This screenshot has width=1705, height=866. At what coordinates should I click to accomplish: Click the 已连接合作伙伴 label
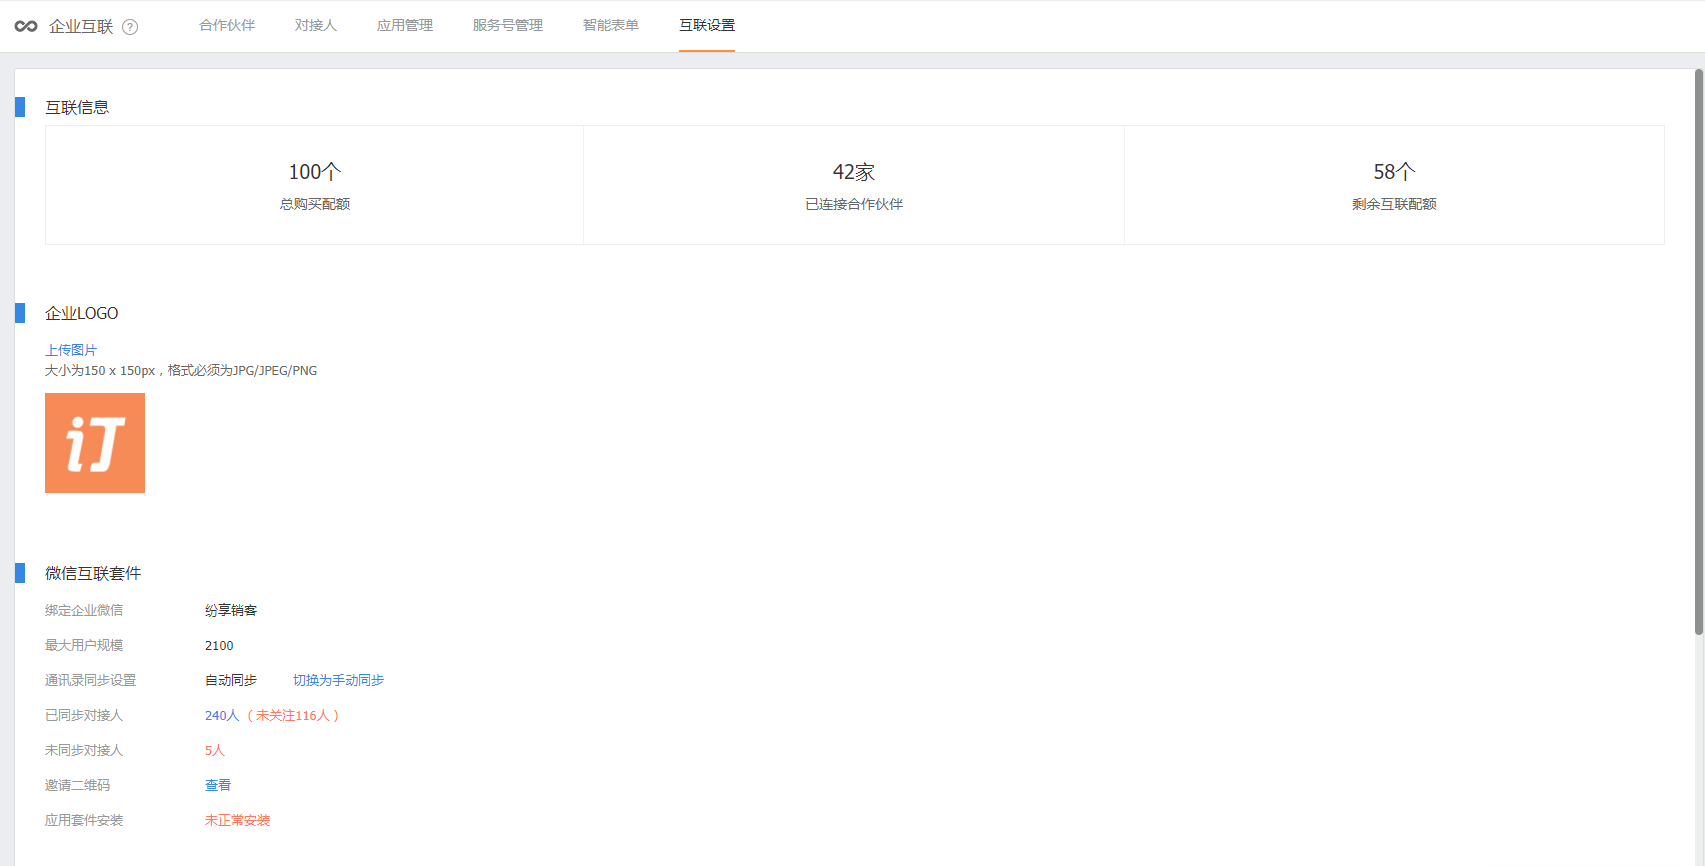coord(854,204)
